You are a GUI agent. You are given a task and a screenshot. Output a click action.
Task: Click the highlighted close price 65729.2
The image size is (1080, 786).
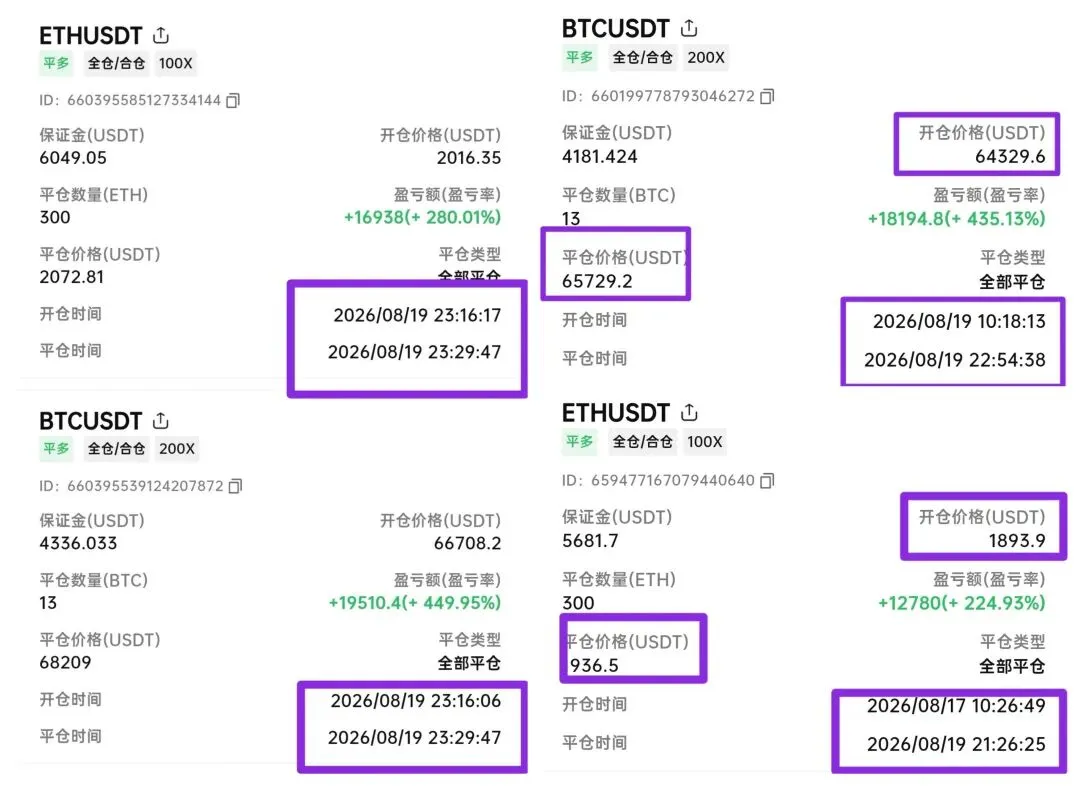point(597,281)
